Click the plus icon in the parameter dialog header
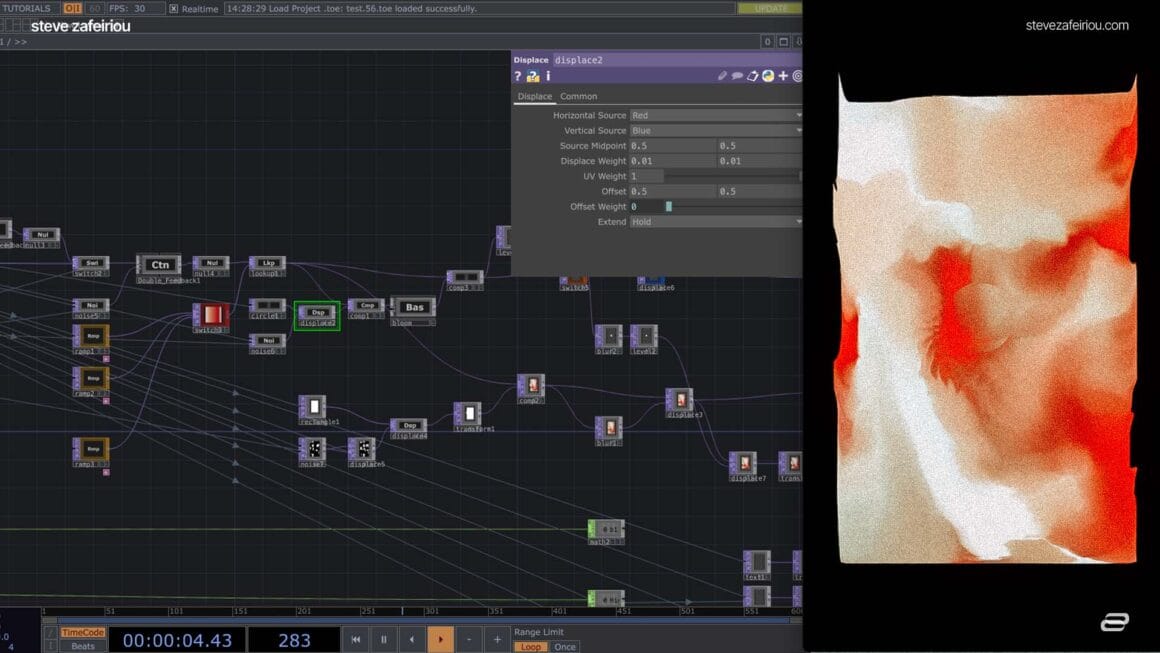The width and height of the screenshot is (1160, 653). click(783, 76)
